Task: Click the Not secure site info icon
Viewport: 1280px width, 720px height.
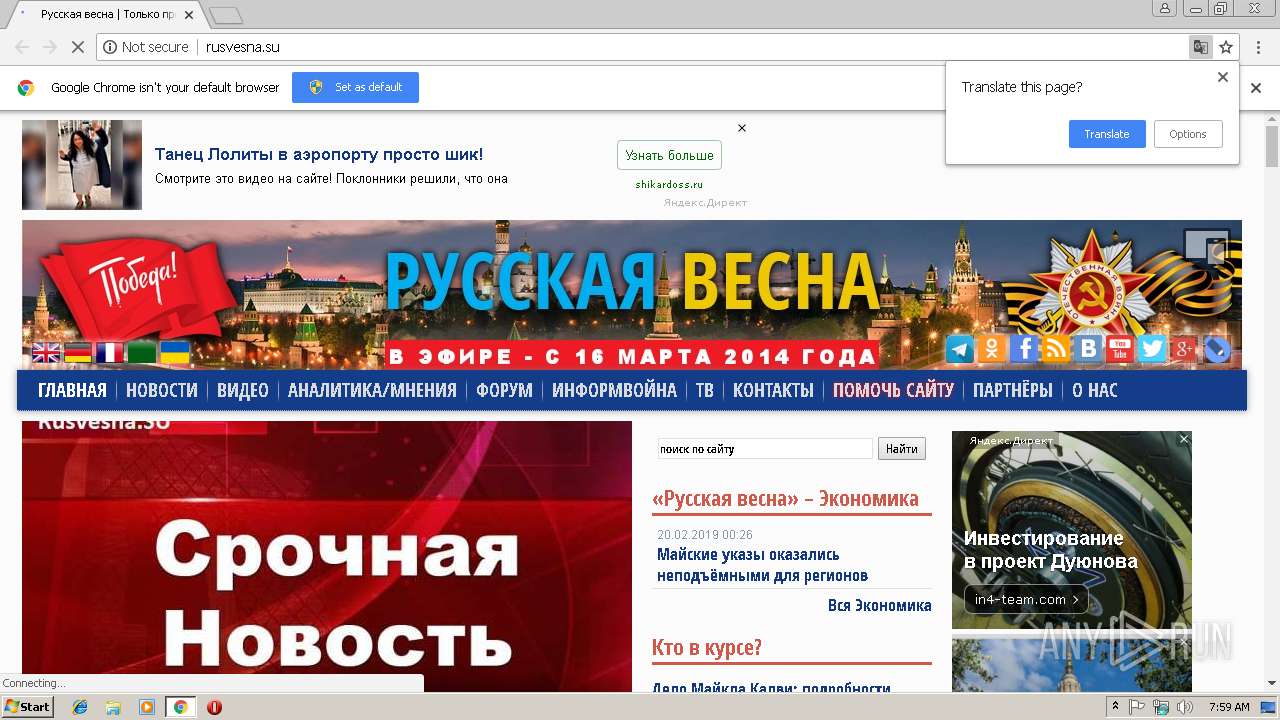Action: coord(110,47)
